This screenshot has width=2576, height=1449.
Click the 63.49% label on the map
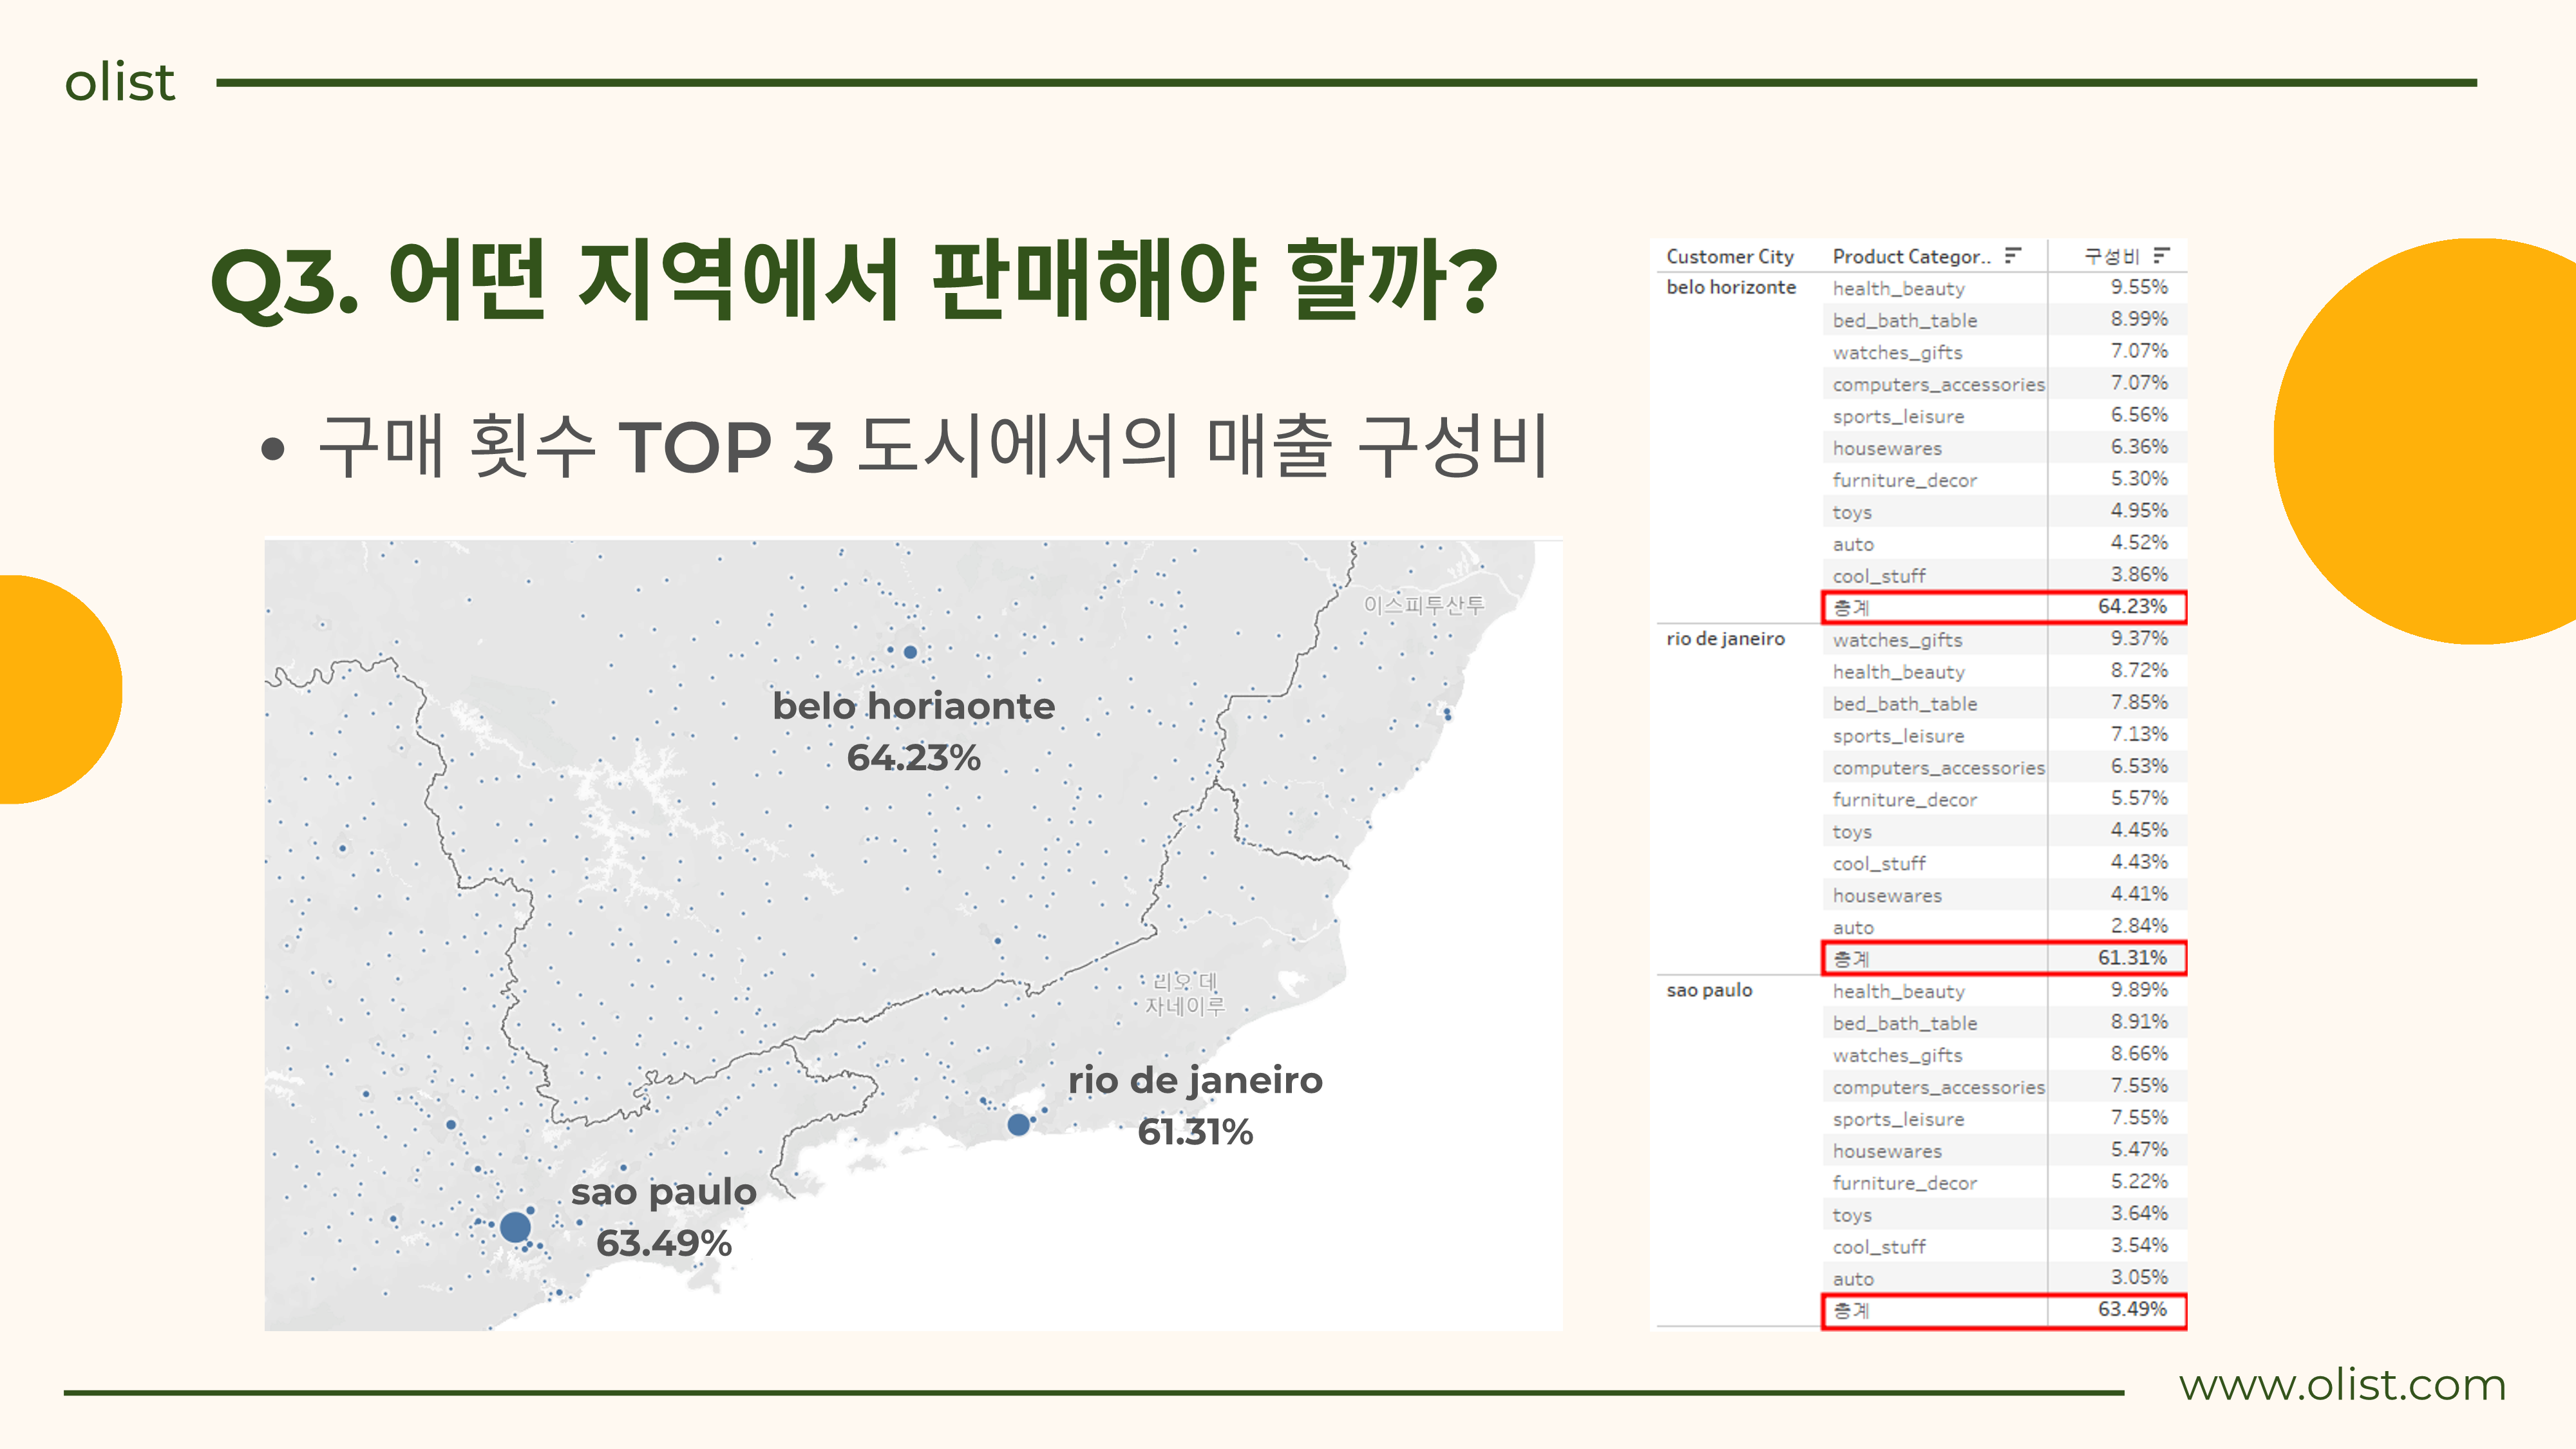coord(664,1244)
